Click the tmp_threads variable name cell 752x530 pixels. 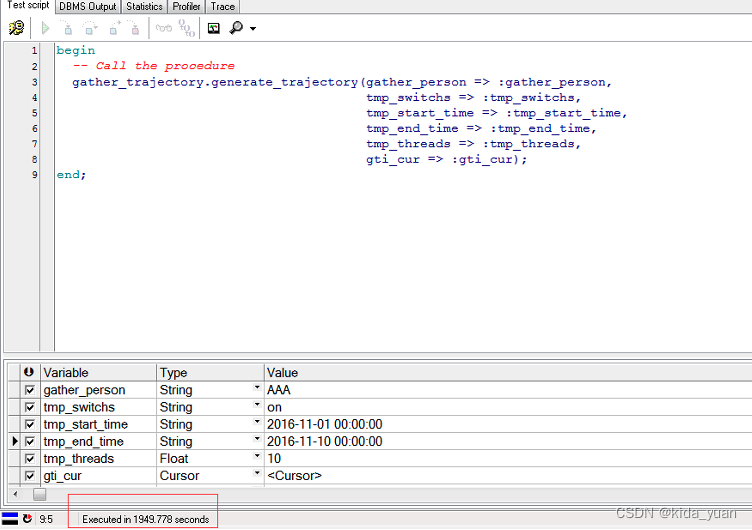[x=98, y=459]
